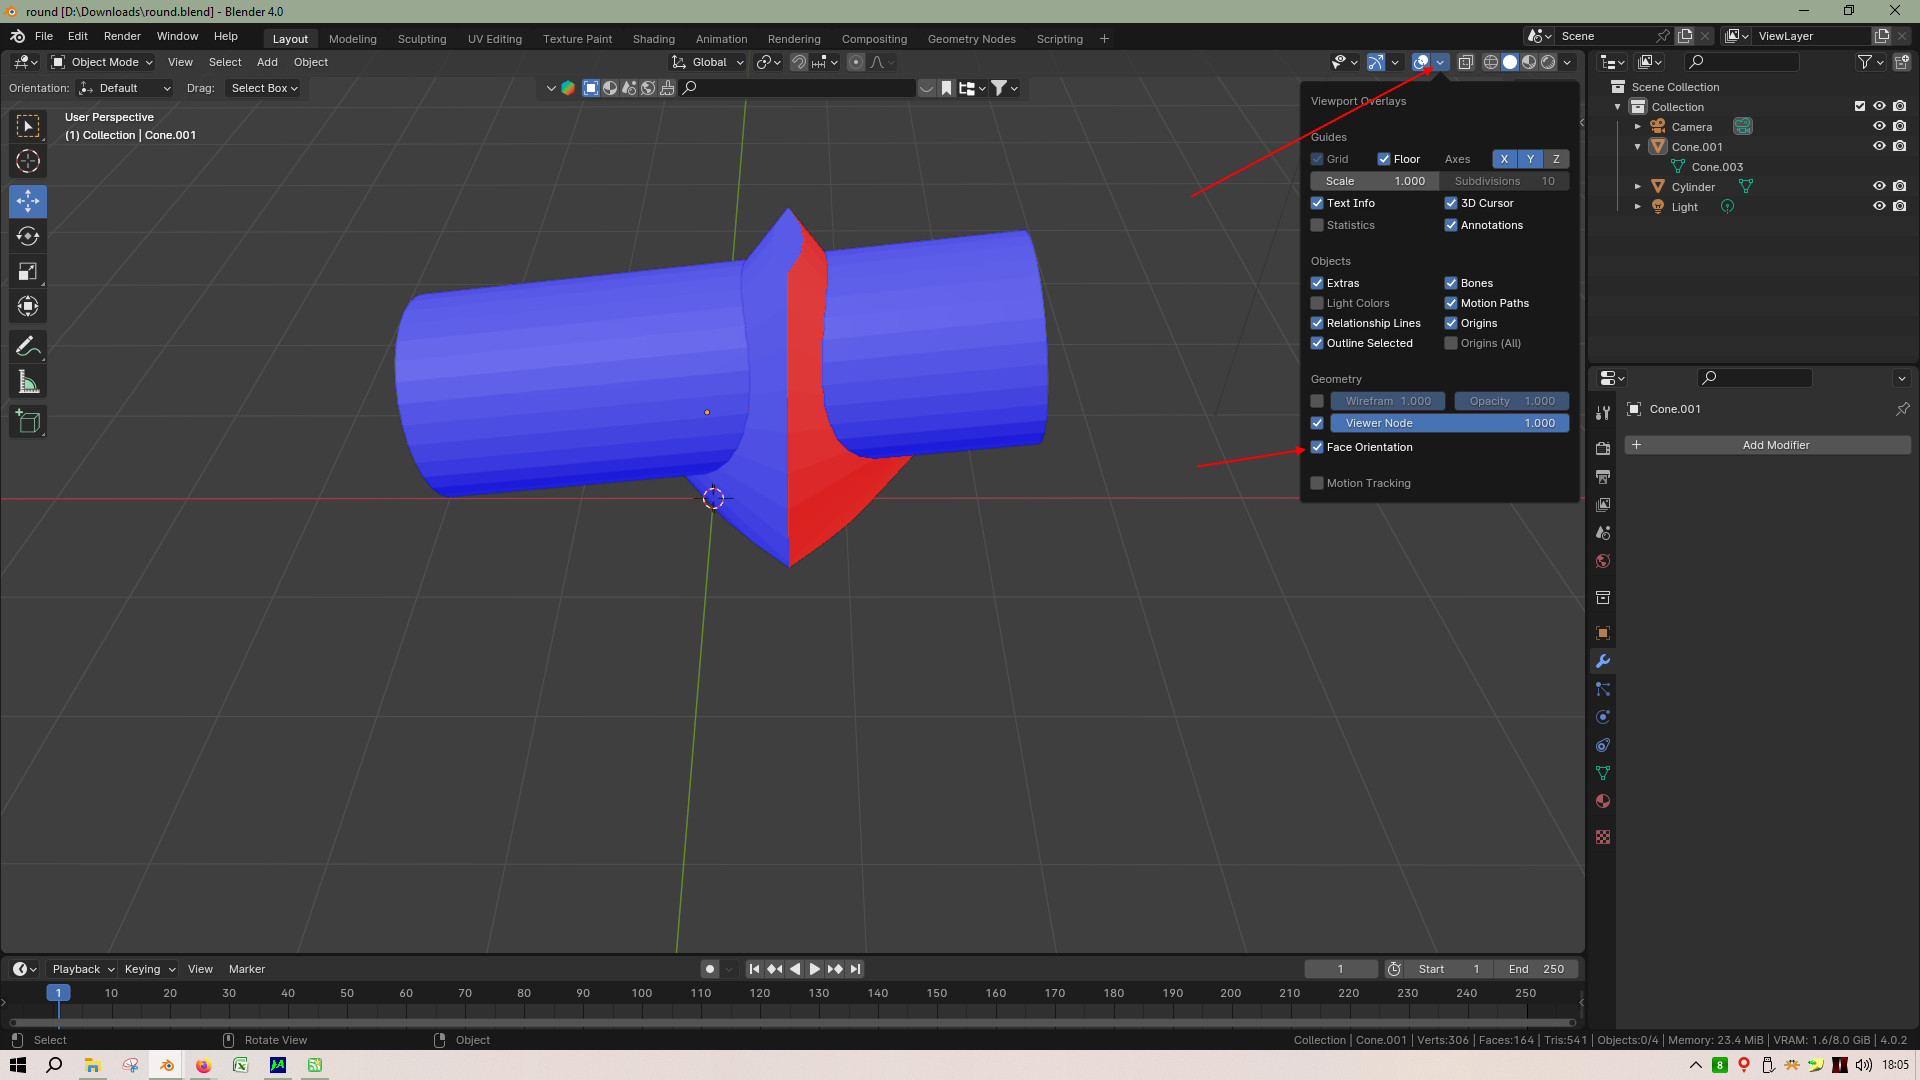The width and height of the screenshot is (1920, 1080).
Task: Hide the Camera in viewport
Action: coord(1879,126)
